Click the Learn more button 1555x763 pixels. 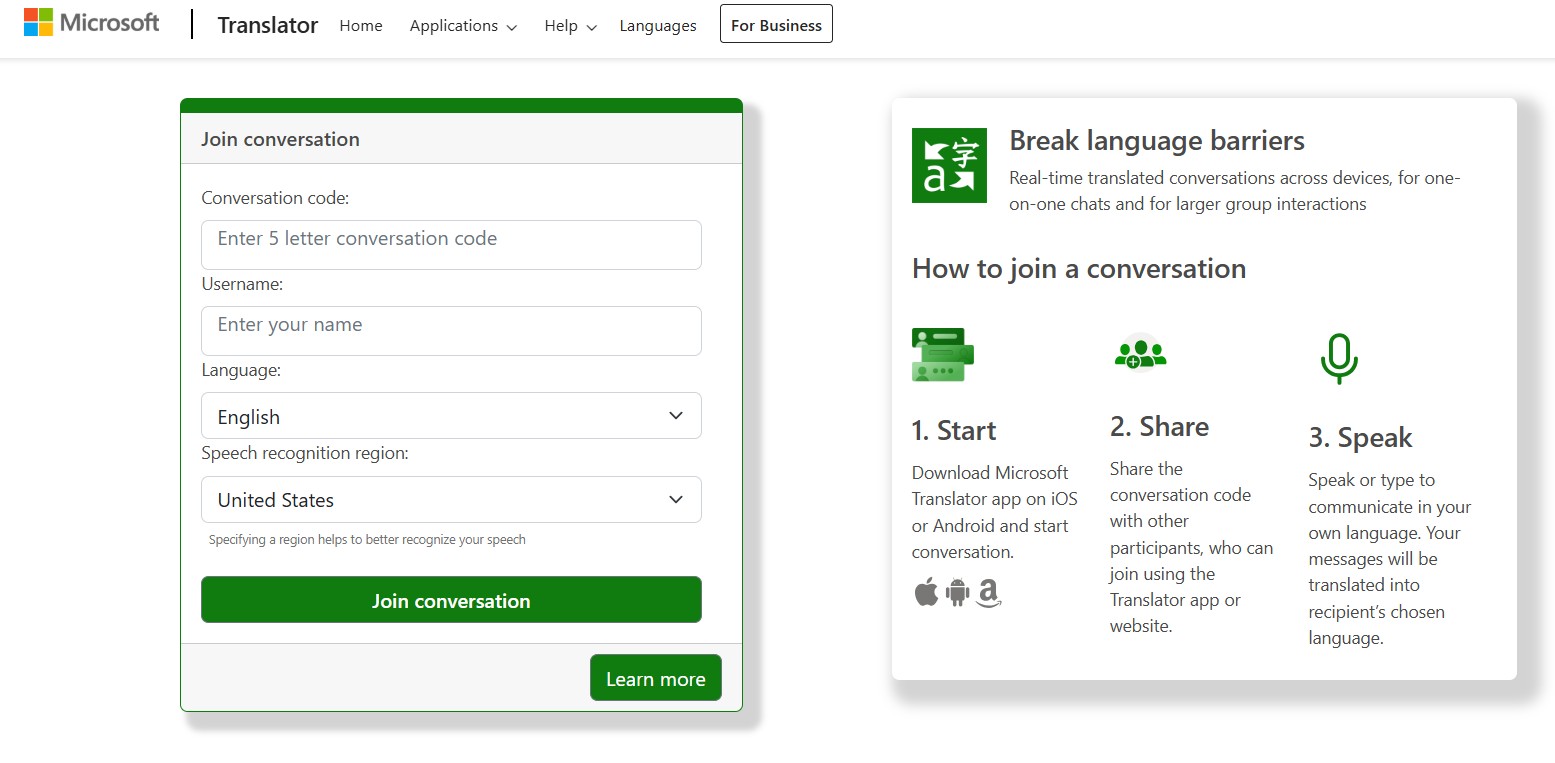[x=656, y=678]
